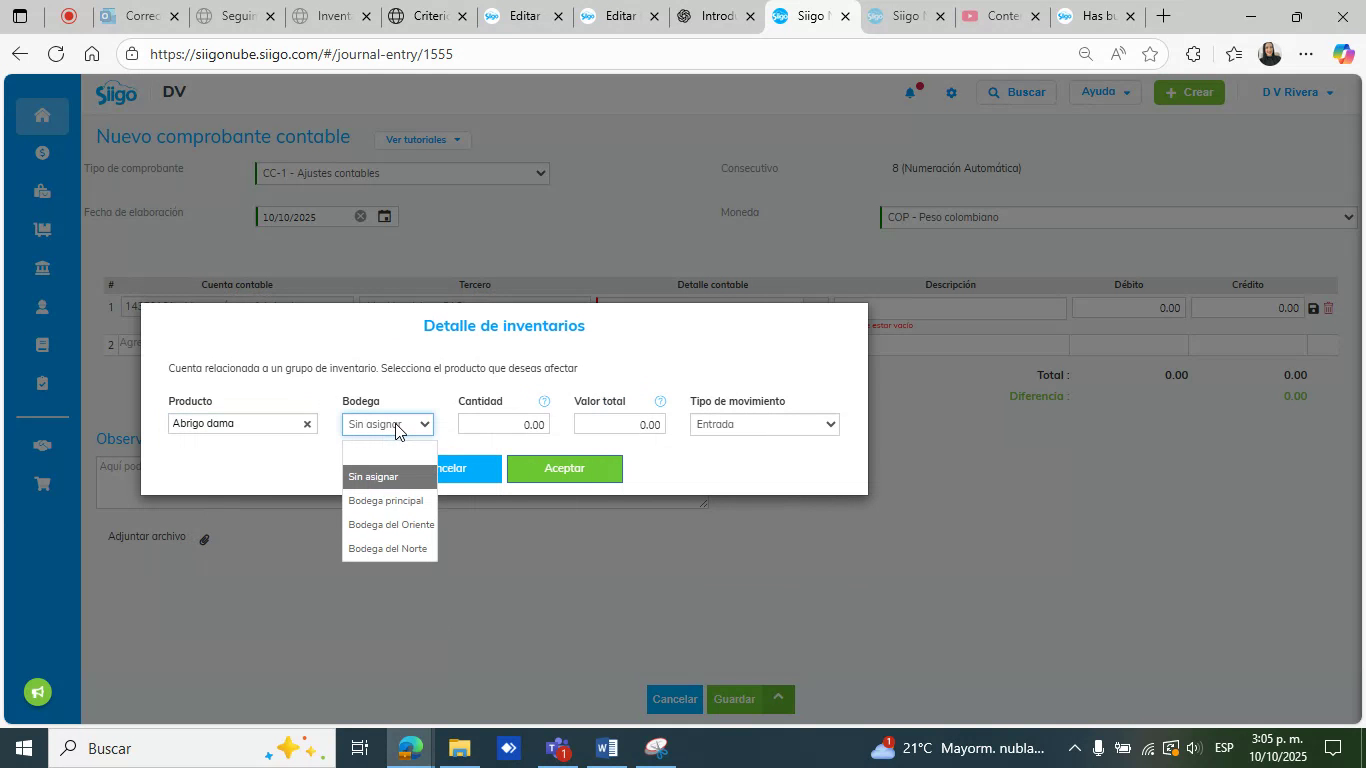Open Word from the taskbar
Viewport: 1366px width, 768px height.
click(606, 748)
